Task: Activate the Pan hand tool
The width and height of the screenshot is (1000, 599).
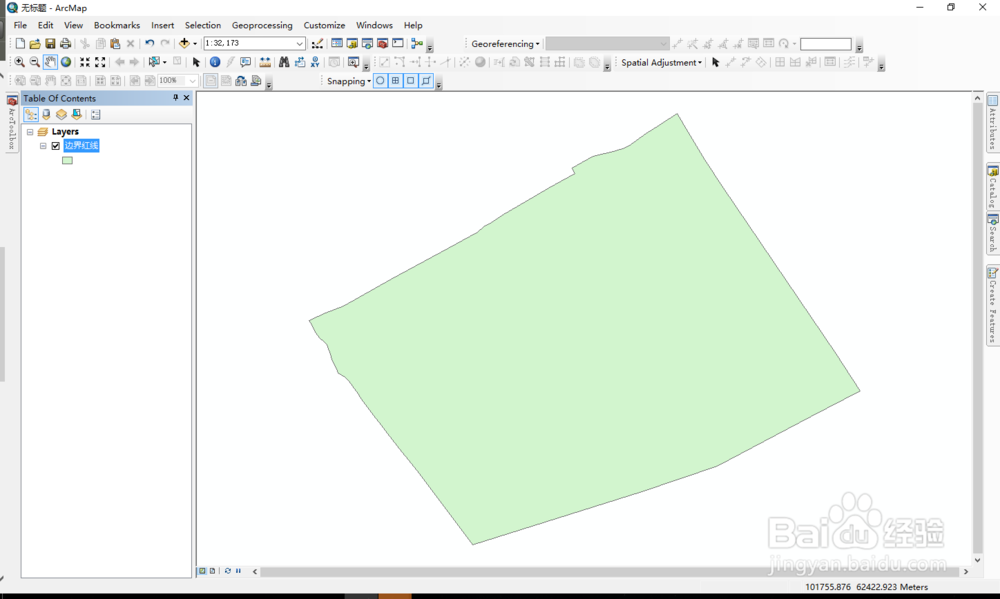Action: (50, 62)
